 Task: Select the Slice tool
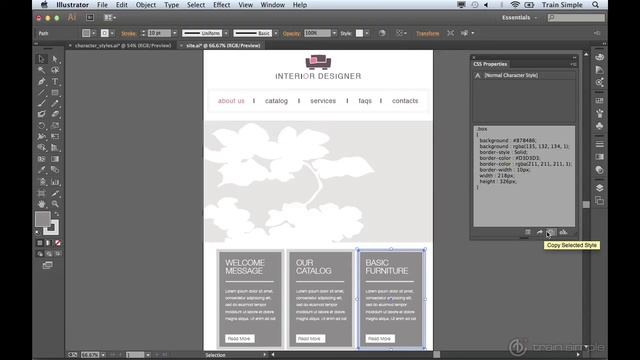(55, 193)
